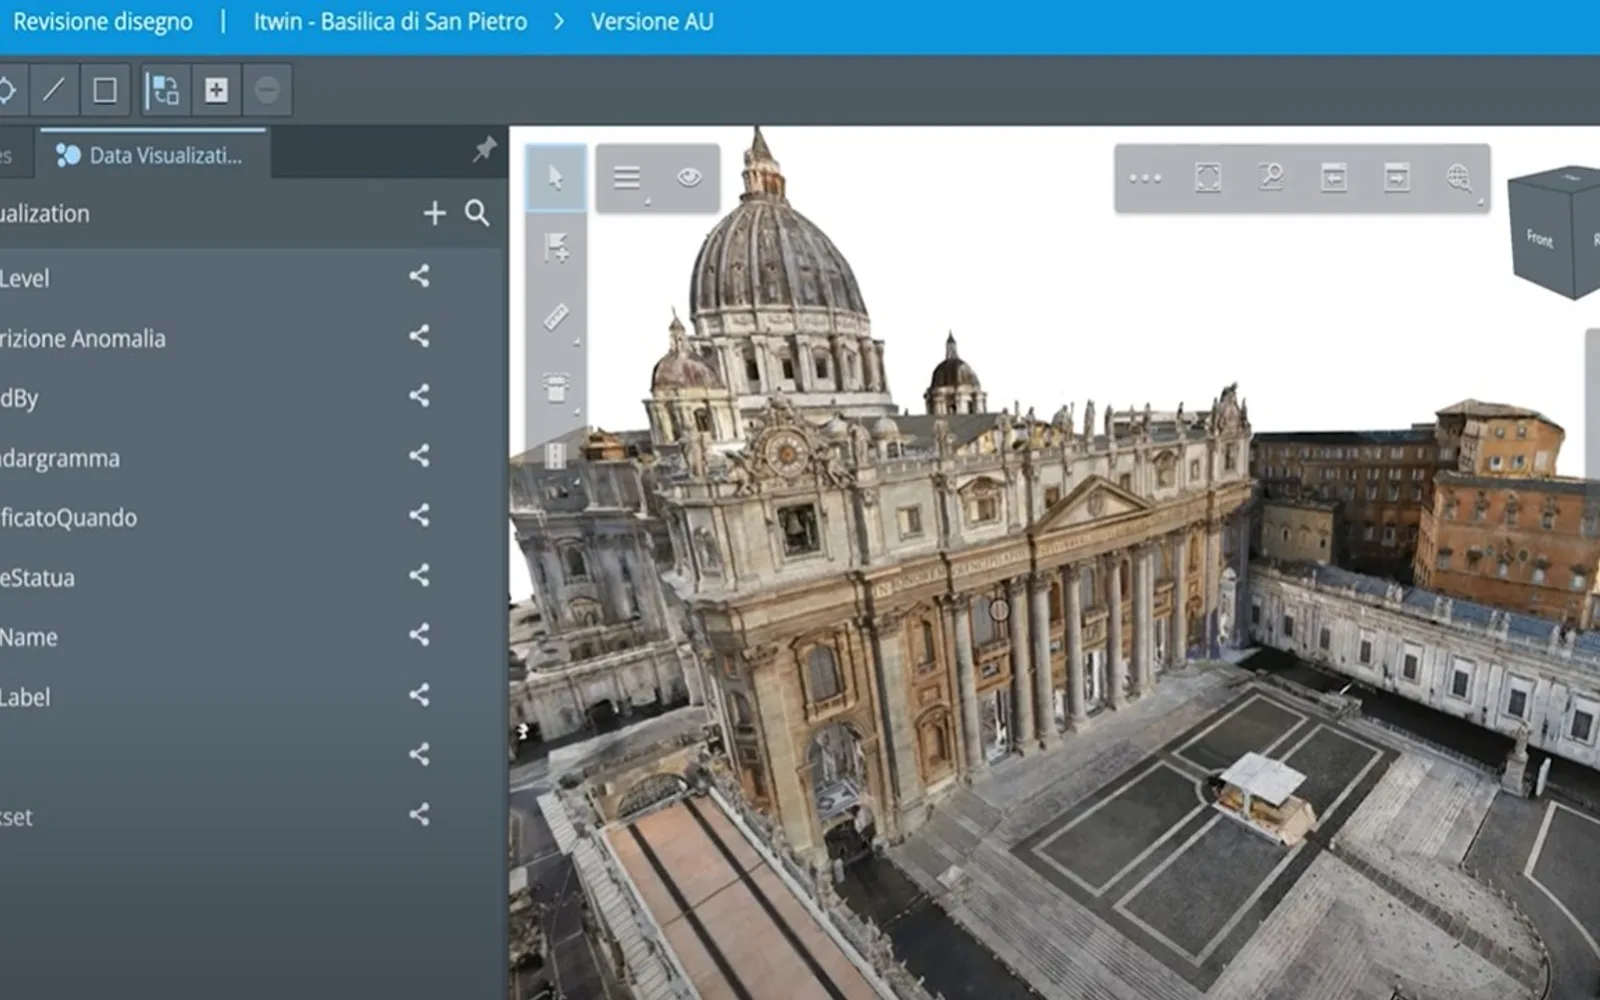This screenshot has width=1600, height=1000.
Task: Select the section clipping tool
Action: pyautogui.click(x=556, y=387)
